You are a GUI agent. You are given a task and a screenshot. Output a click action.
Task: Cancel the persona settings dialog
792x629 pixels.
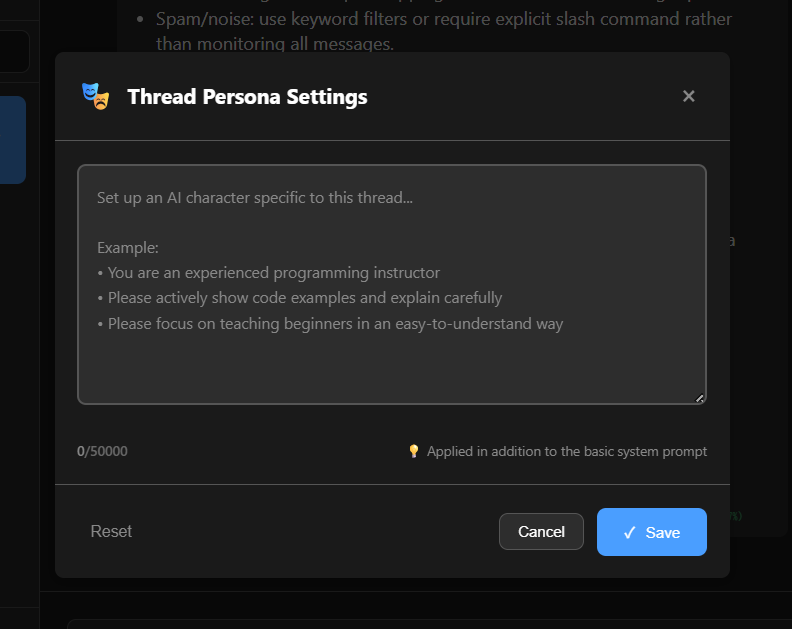click(541, 532)
